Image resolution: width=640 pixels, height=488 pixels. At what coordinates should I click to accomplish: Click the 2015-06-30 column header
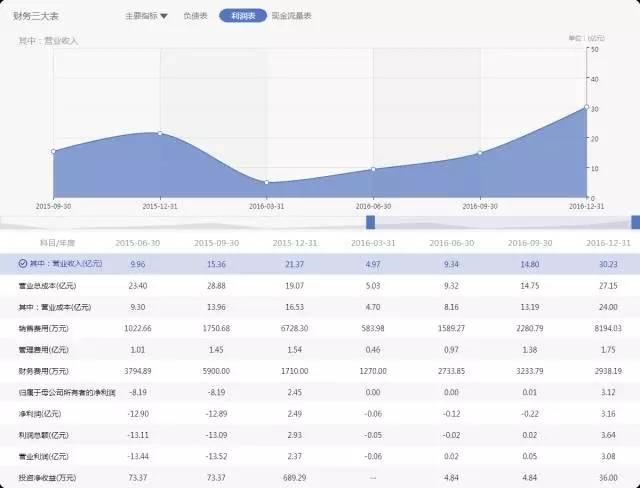point(138,243)
